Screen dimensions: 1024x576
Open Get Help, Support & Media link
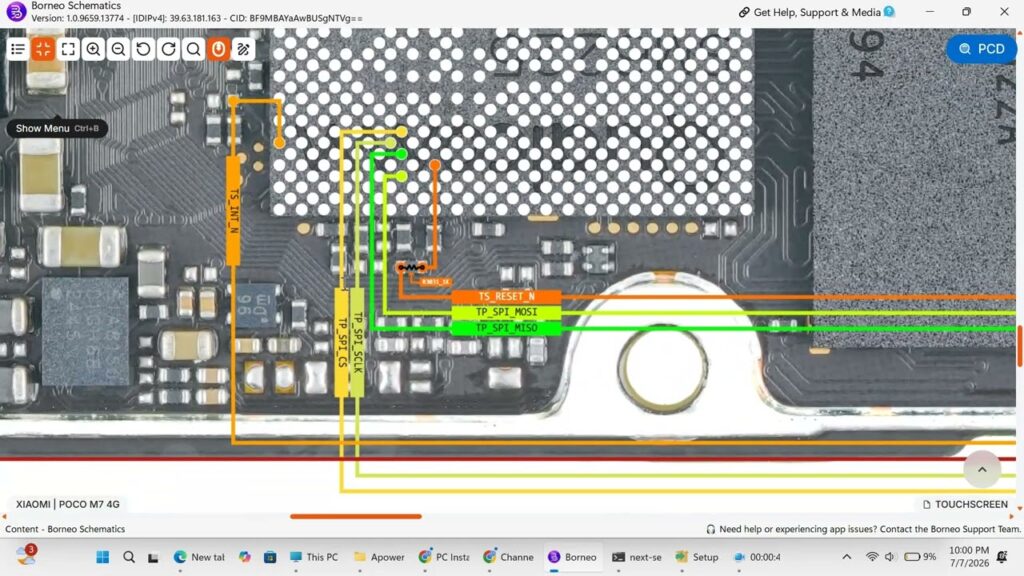[x=816, y=12]
